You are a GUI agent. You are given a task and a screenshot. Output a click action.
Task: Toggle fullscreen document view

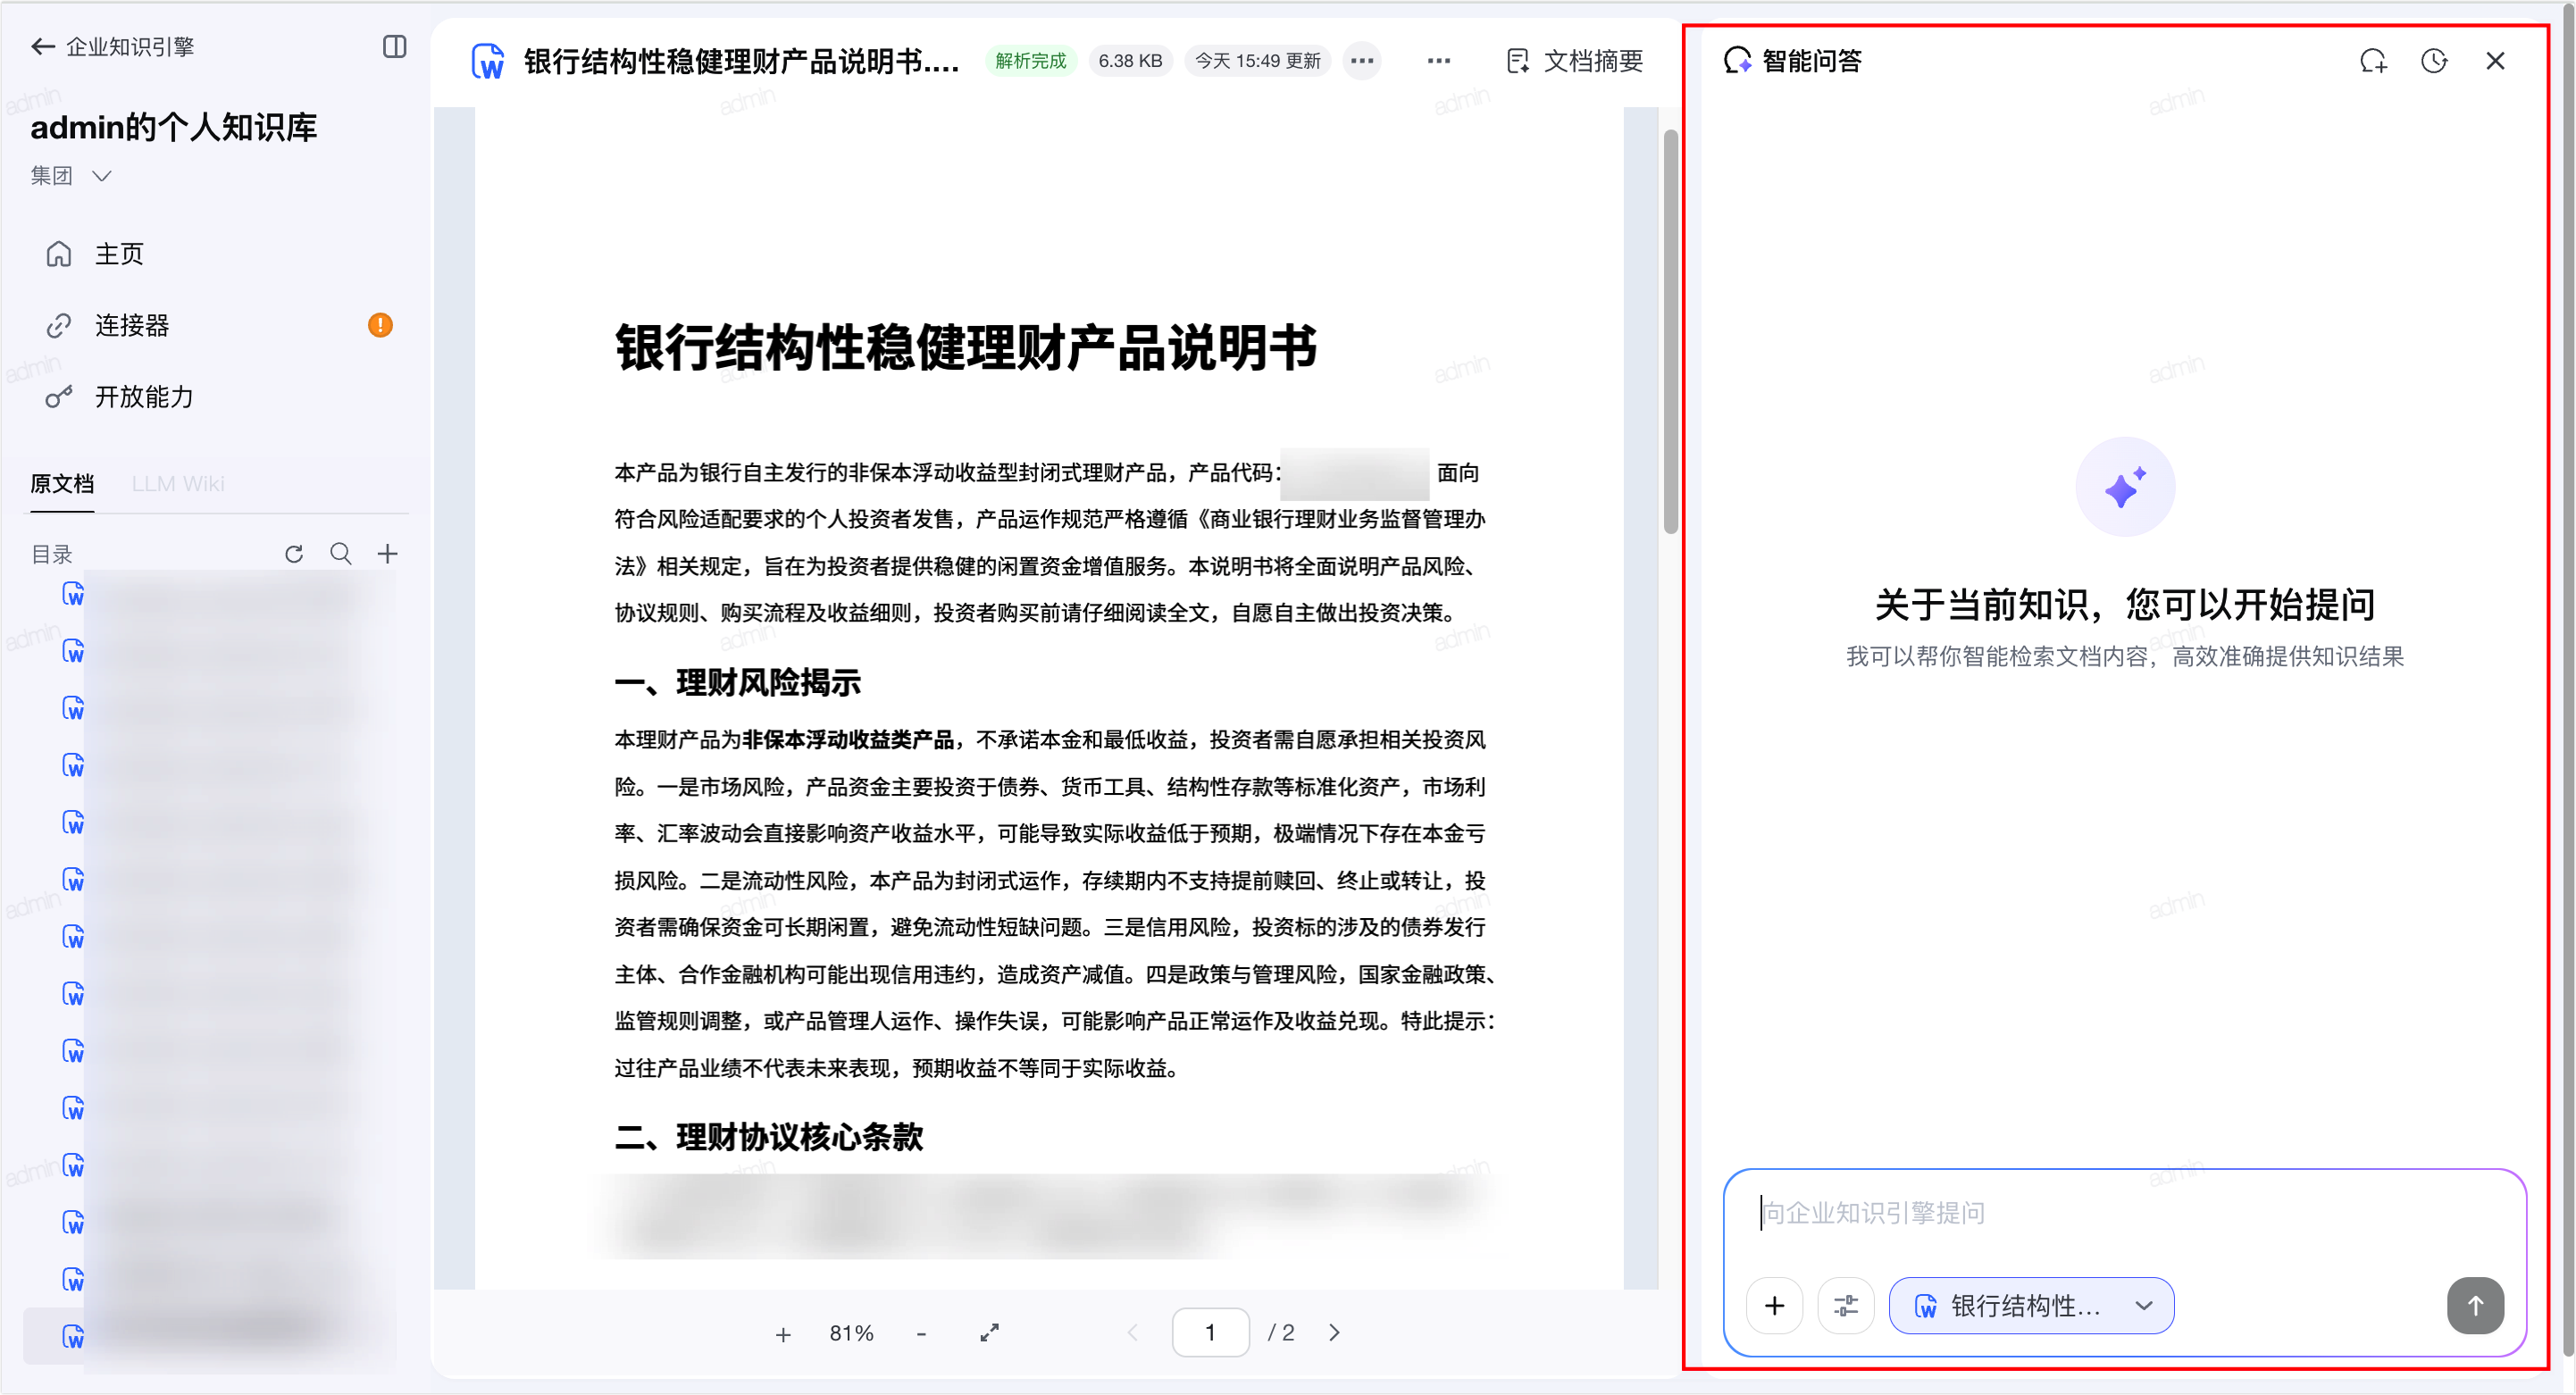(989, 1334)
